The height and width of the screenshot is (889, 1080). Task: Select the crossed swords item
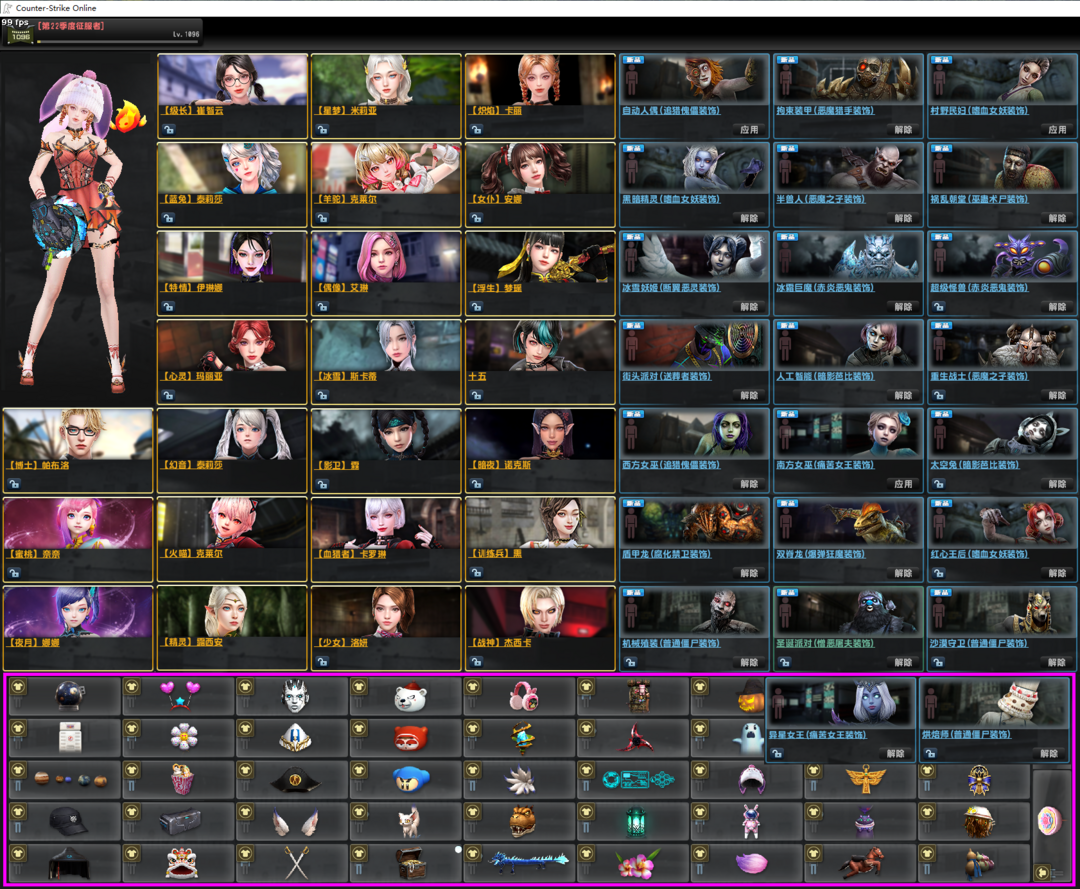[x=296, y=862]
